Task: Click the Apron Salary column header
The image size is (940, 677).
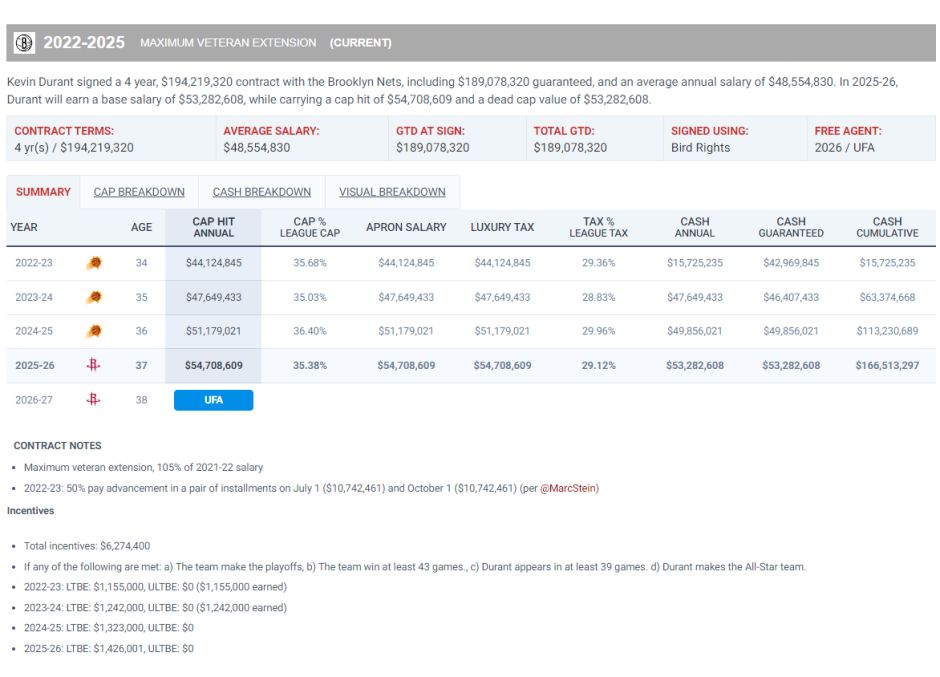Action: (406, 227)
